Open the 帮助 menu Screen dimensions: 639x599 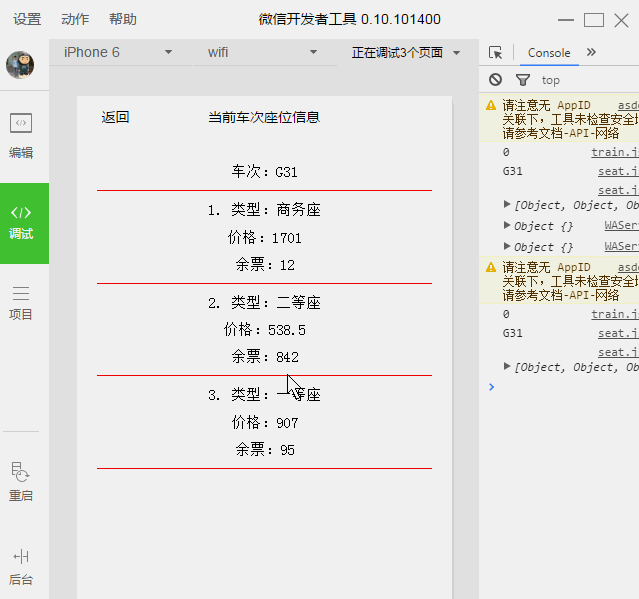(x=123, y=19)
